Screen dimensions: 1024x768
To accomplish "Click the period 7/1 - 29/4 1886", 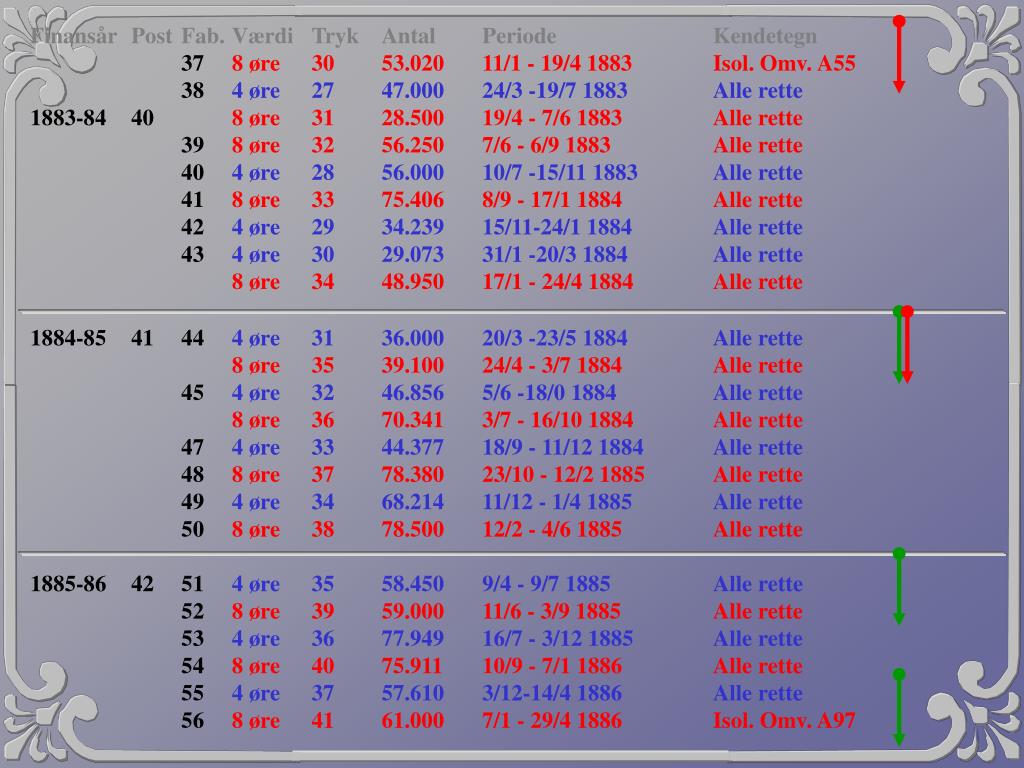I will tap(552, 720).
